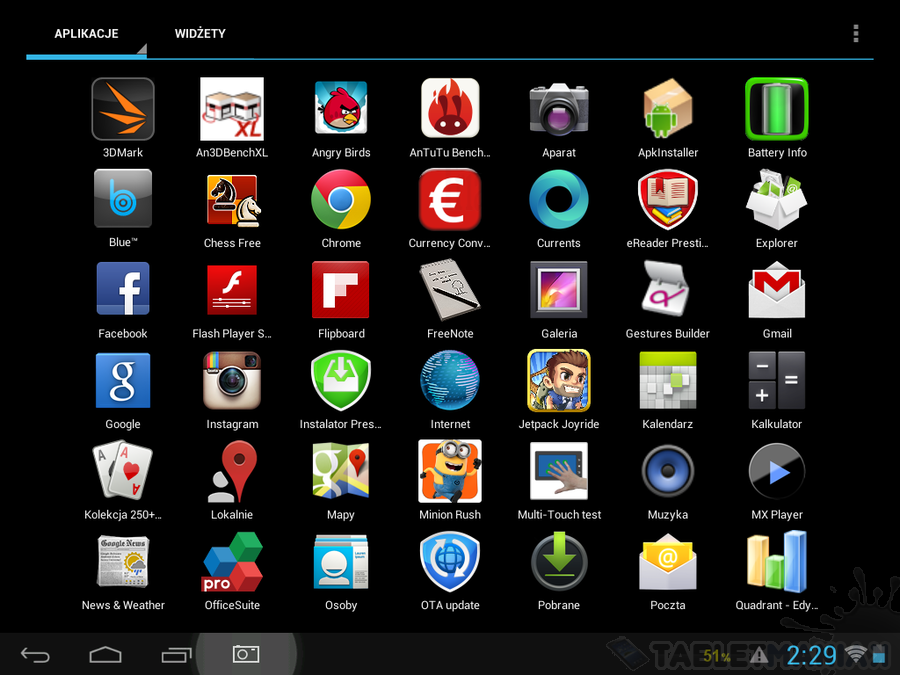This screenshot has height=675, width=900.
Task: Open the clock showing 2:29
Action: (x=812, y=655)
